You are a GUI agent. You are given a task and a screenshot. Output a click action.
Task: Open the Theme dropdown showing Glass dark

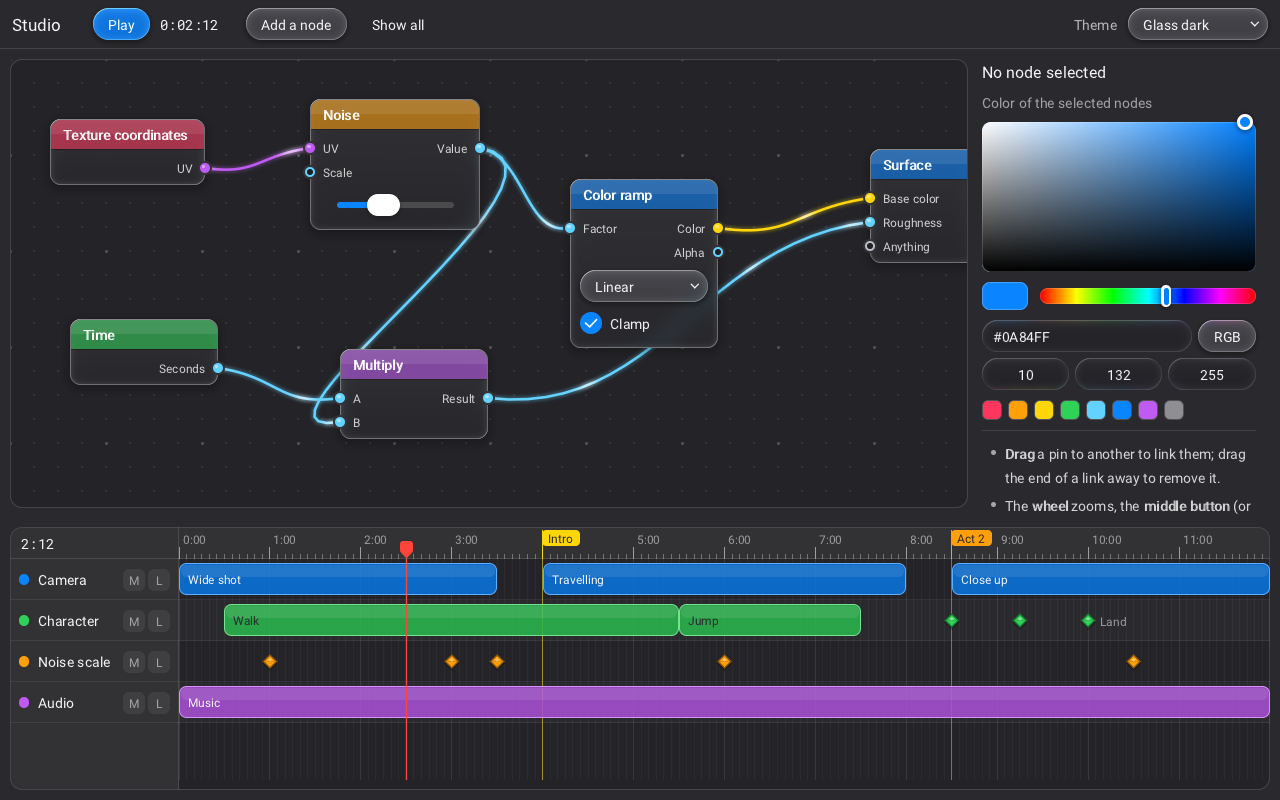click(1198, 25)
